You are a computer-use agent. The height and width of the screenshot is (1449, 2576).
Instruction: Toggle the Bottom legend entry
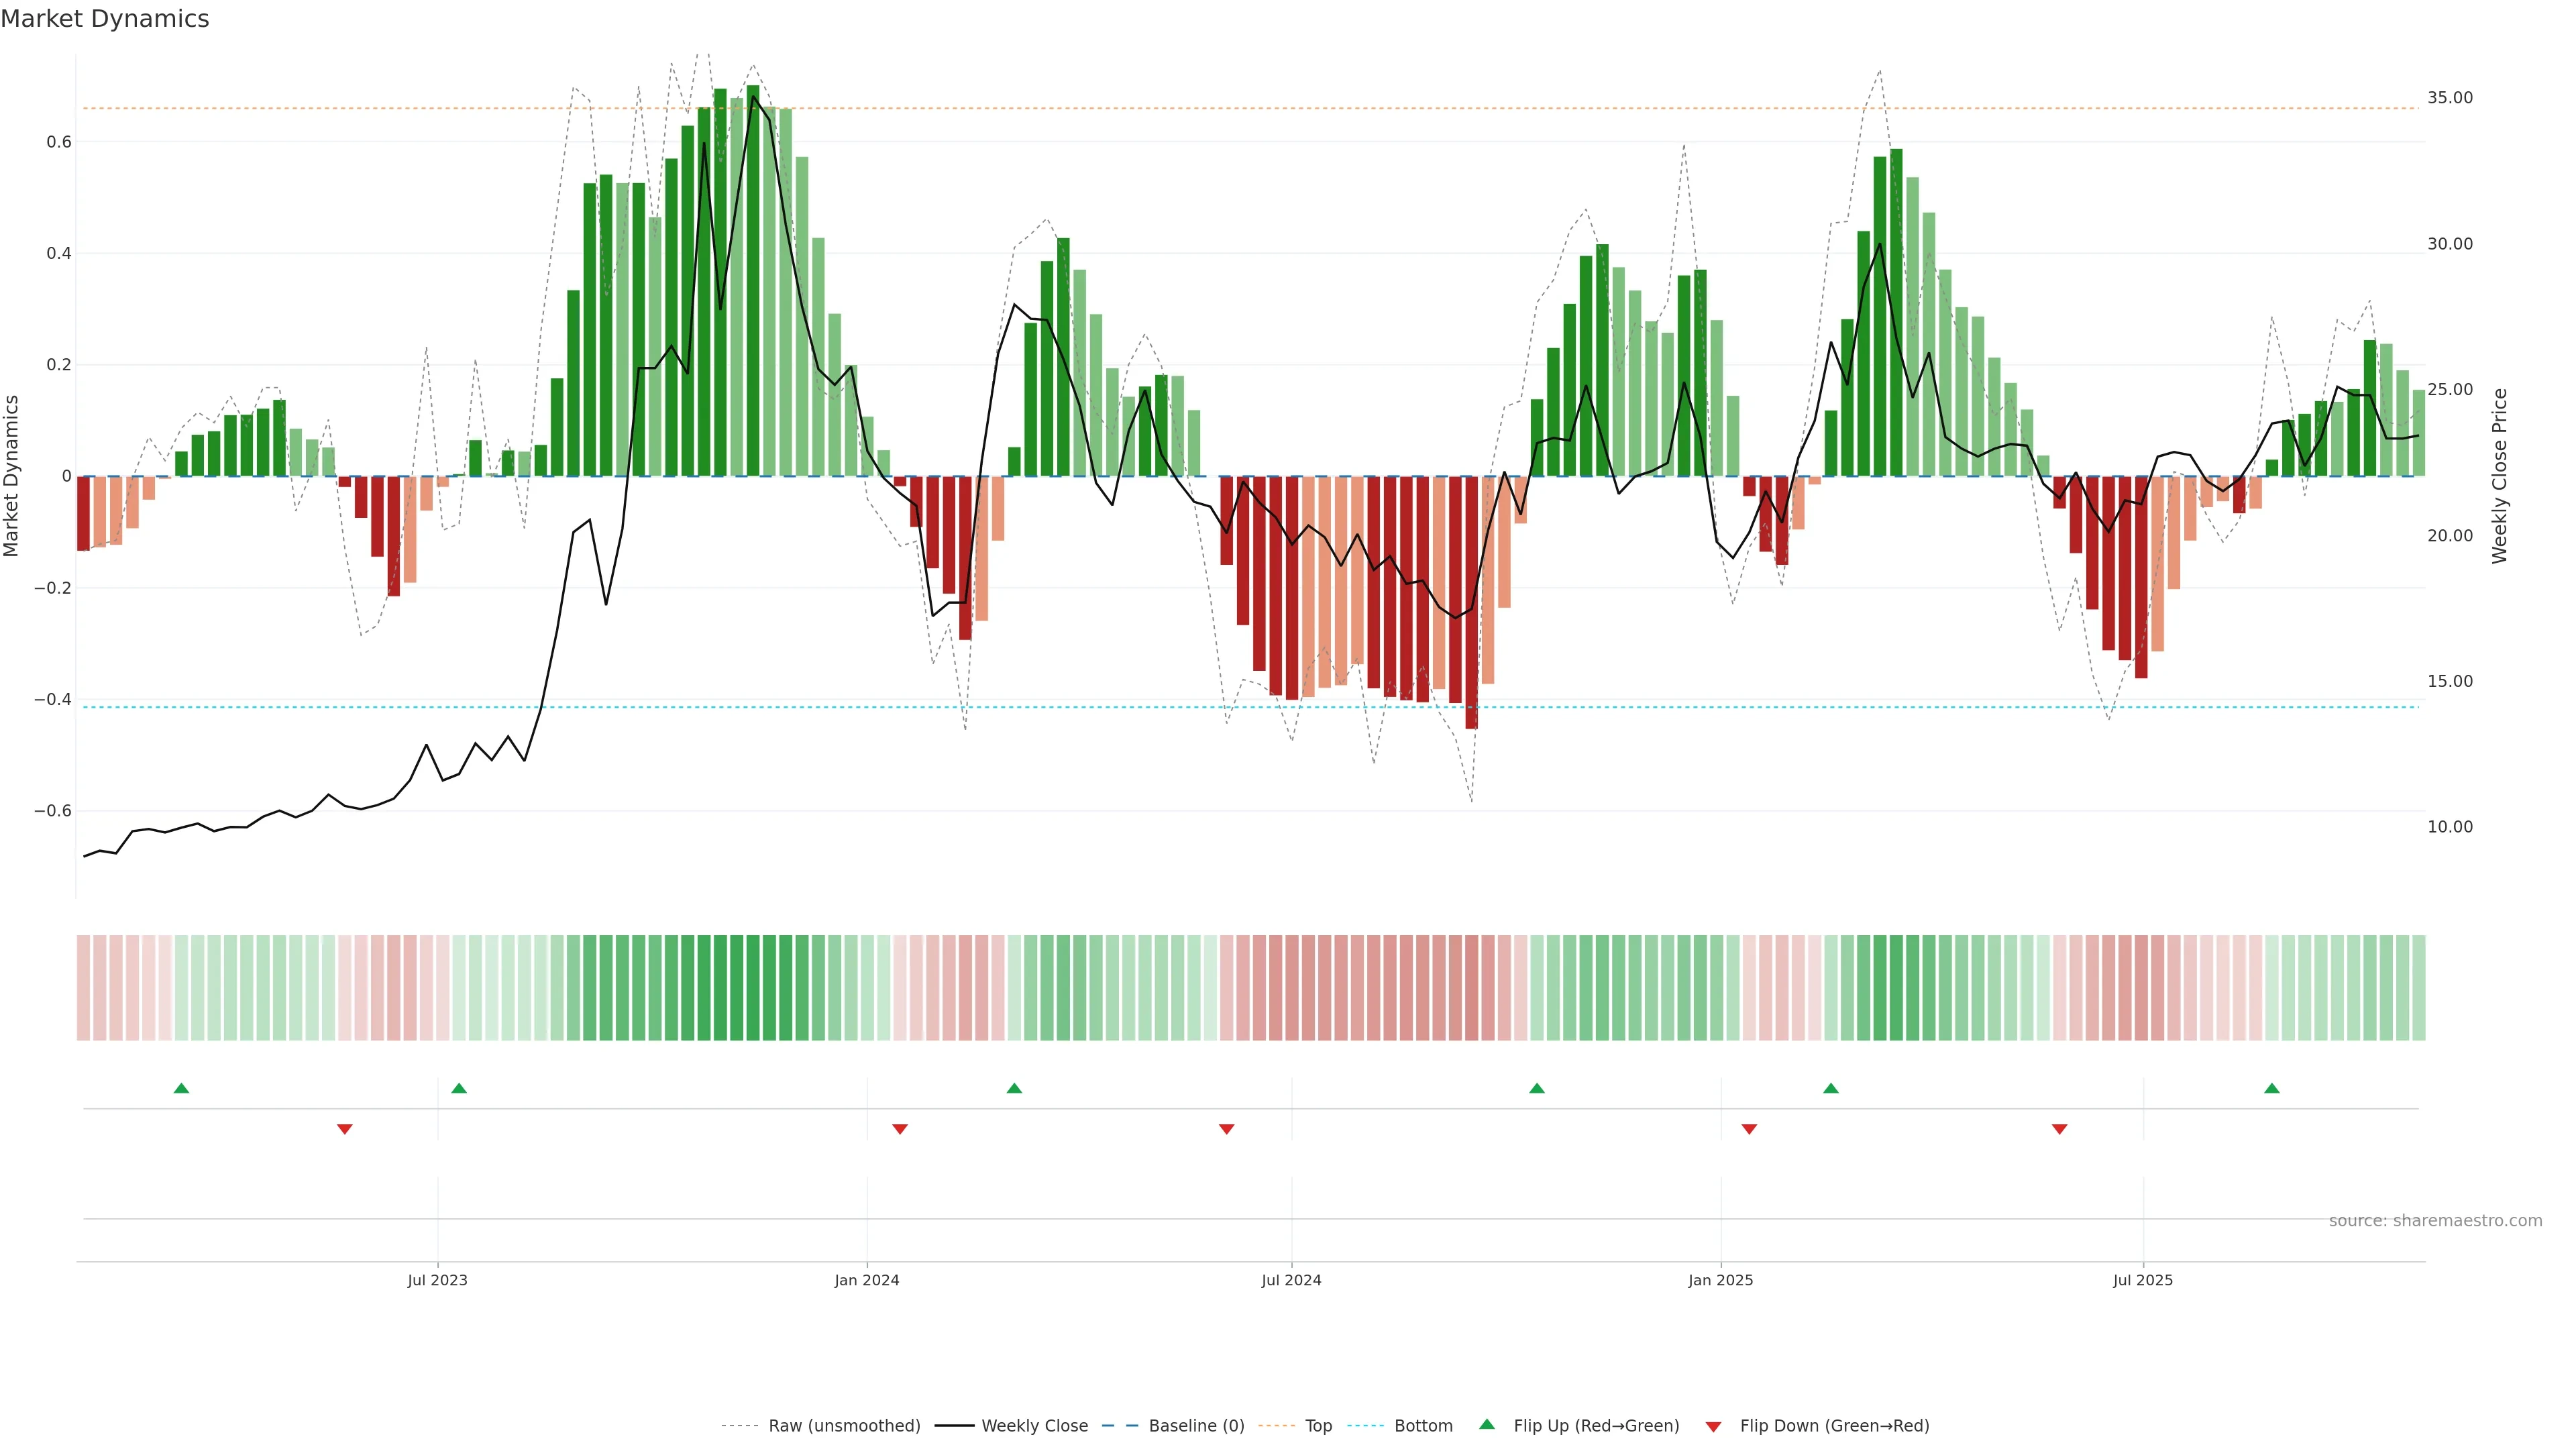click(x=1423, y=1426)
